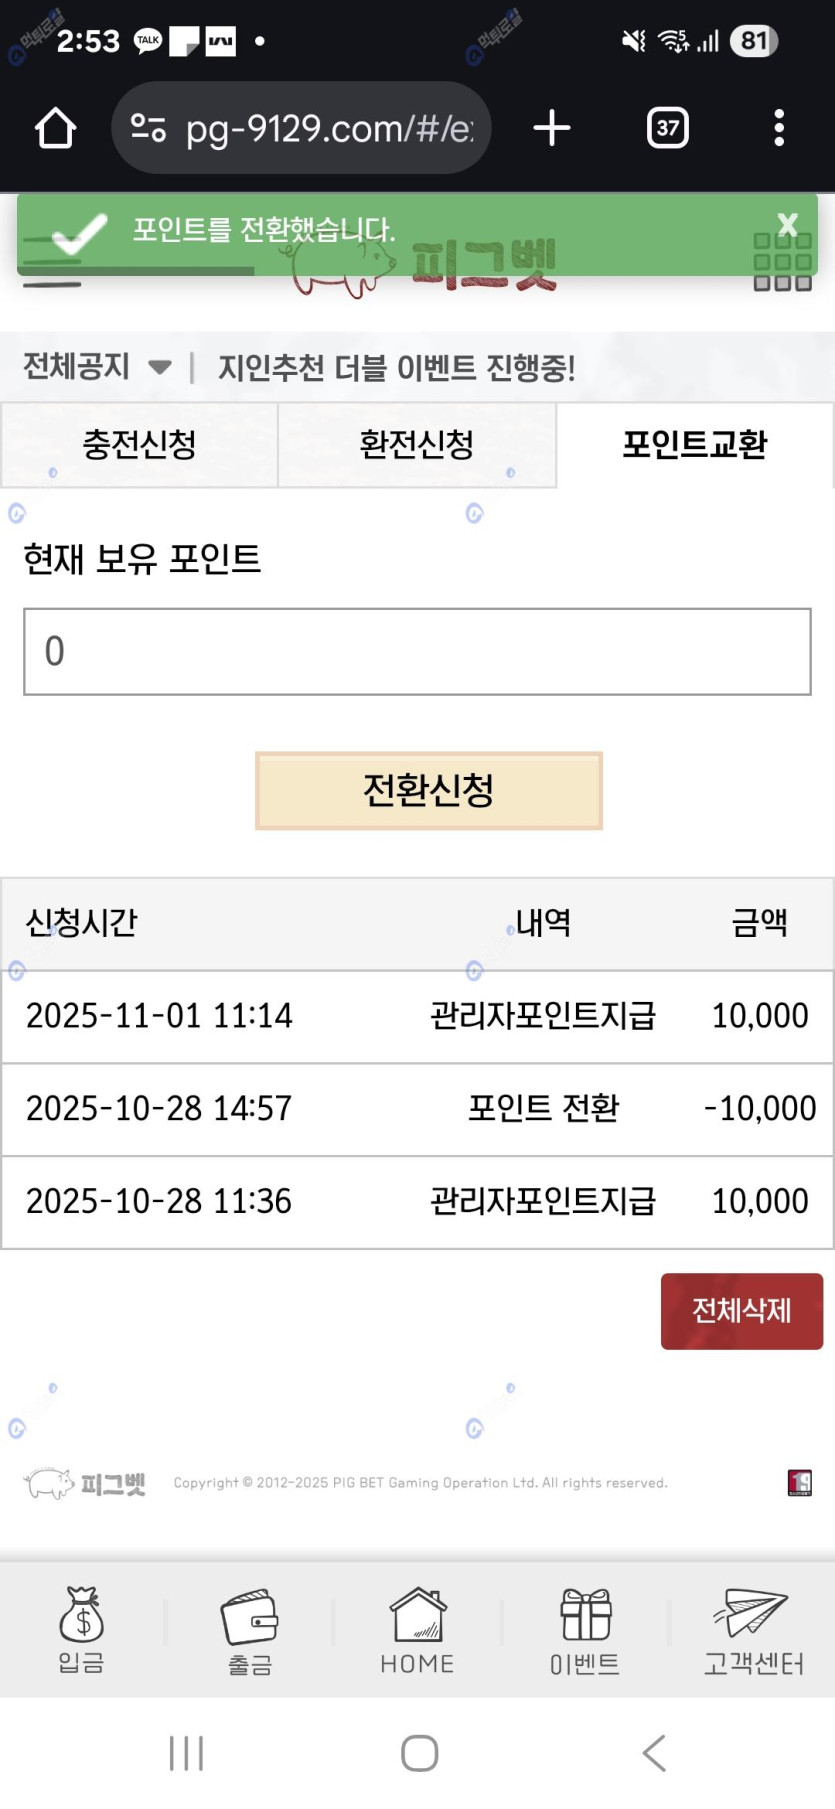Click the address bar URL
835x1809 pixels.
point(328,128)
